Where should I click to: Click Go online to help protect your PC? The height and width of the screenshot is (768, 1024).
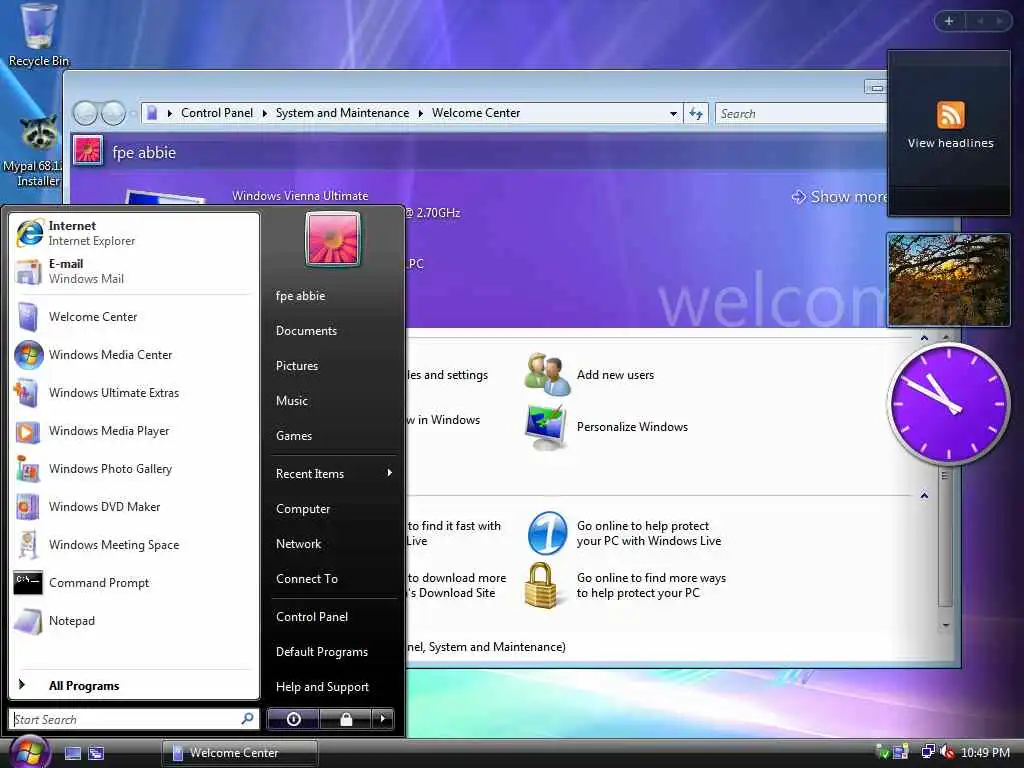pos(648,533)
